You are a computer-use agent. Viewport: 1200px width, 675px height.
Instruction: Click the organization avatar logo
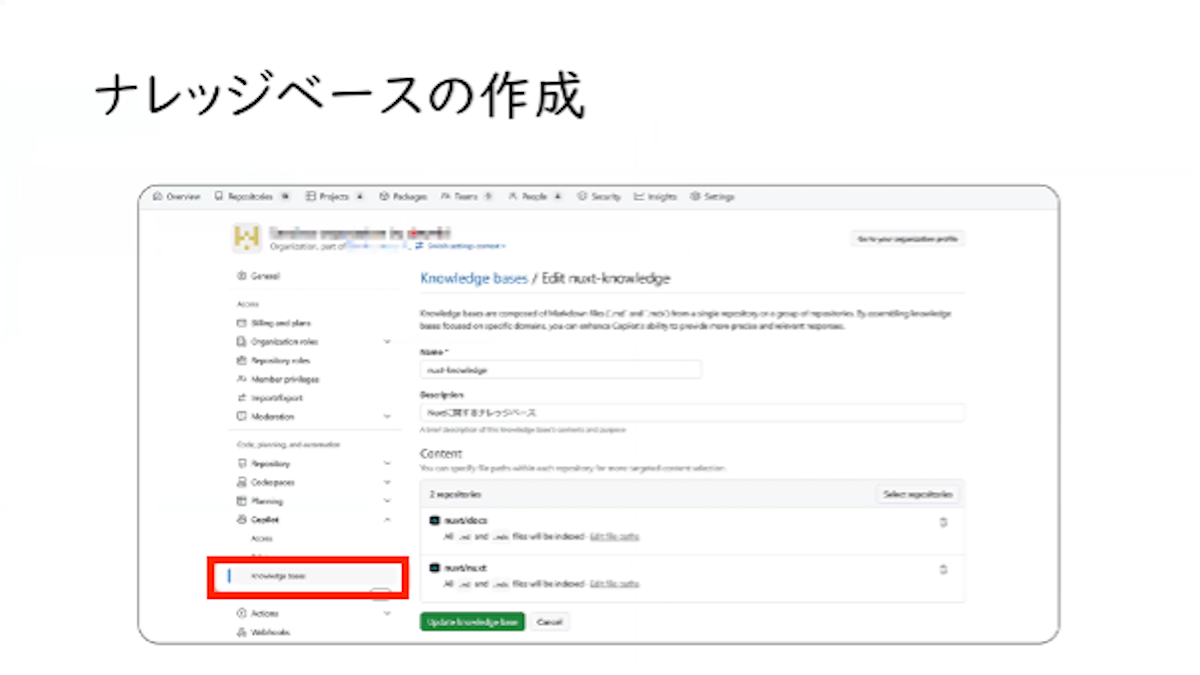coord(246,238)
